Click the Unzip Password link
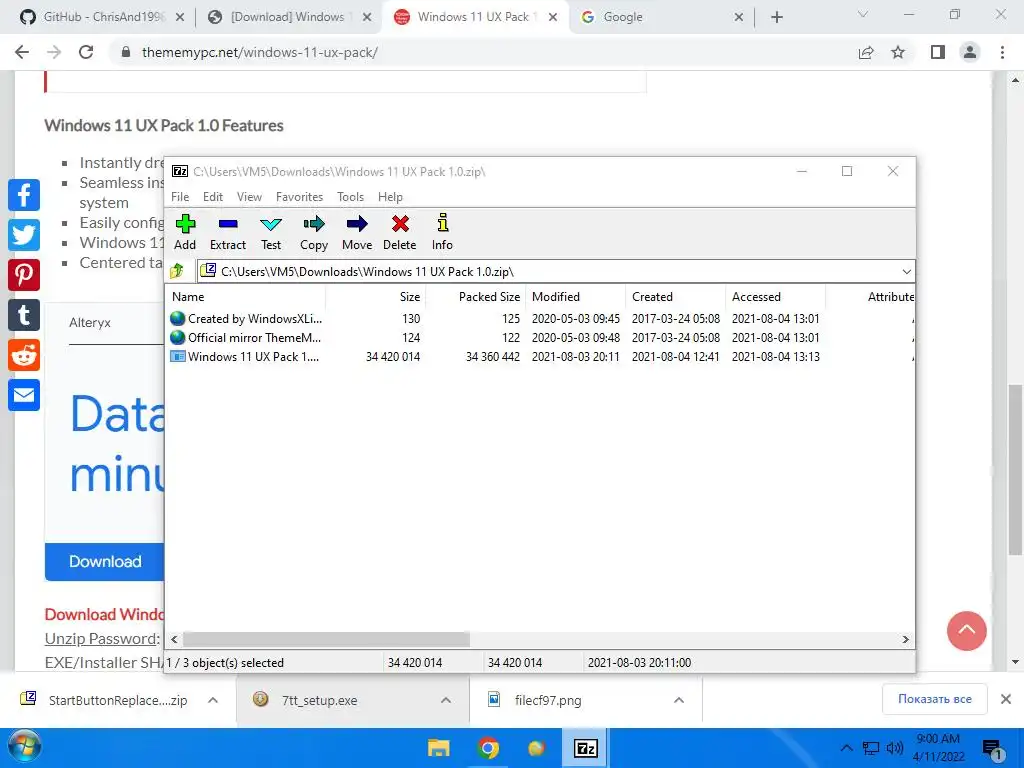The width and height of the screenshot is (1024, 768). [x=101, y=639]
